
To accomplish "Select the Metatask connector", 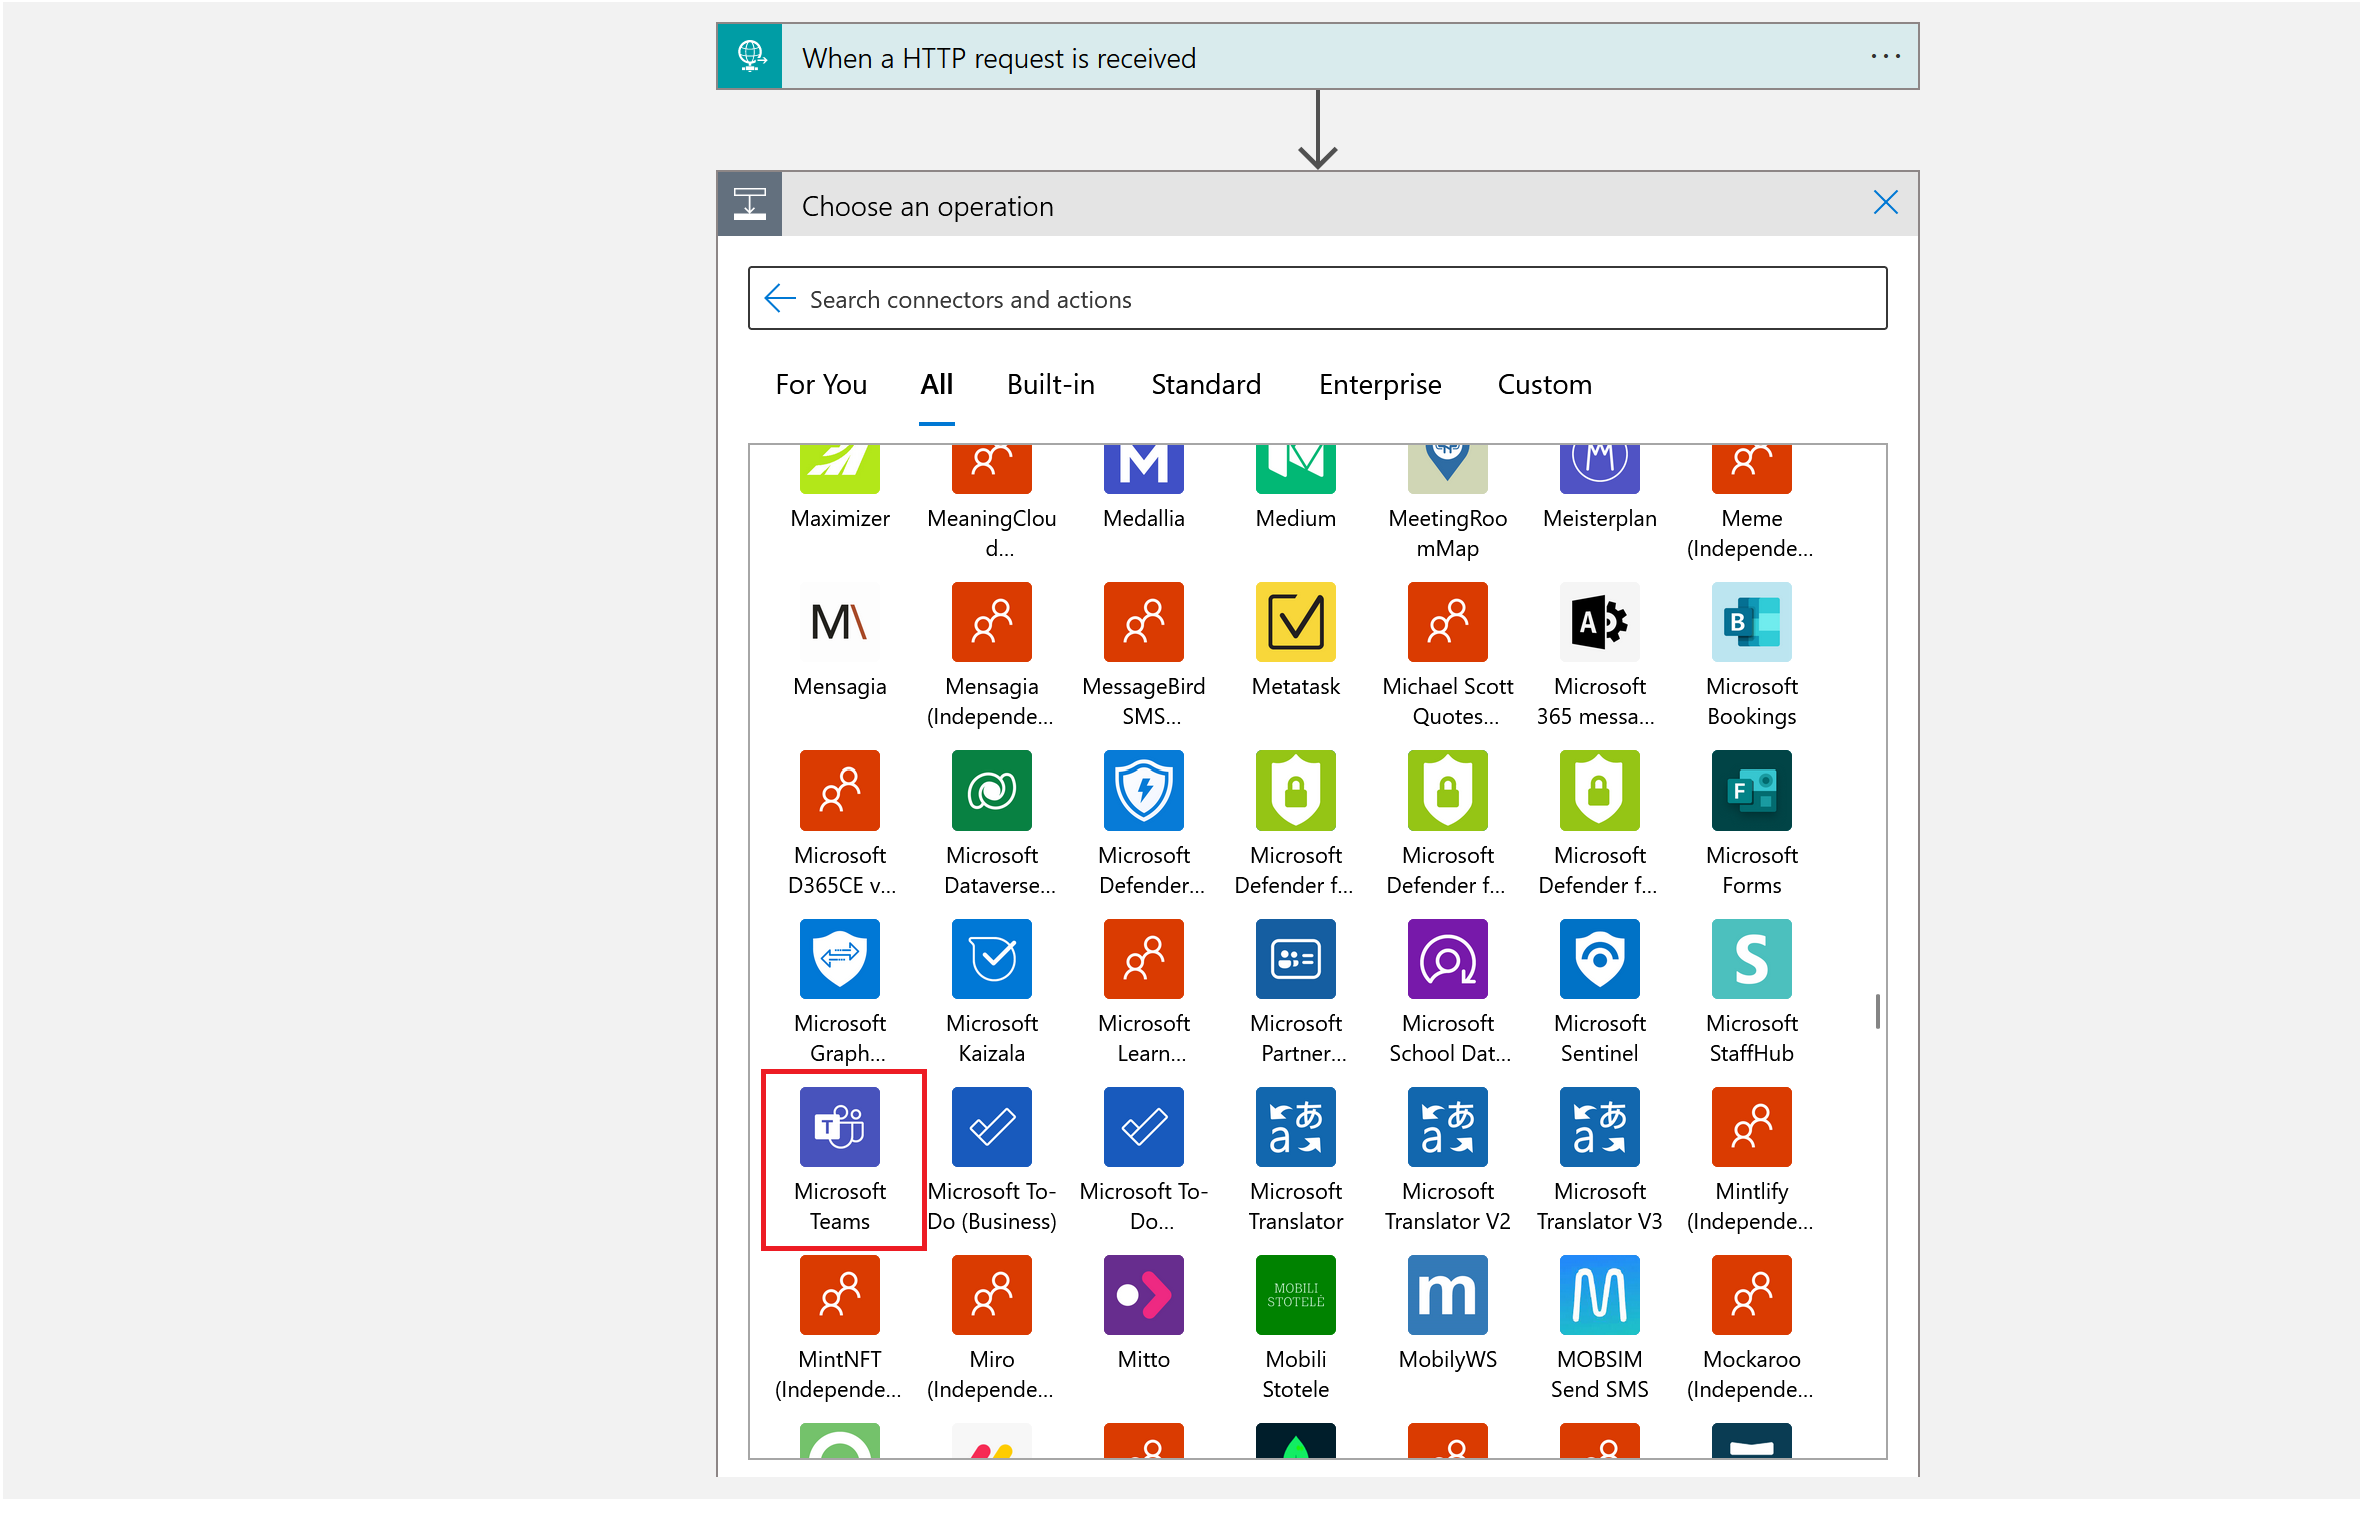I will tap(1294, 623).
